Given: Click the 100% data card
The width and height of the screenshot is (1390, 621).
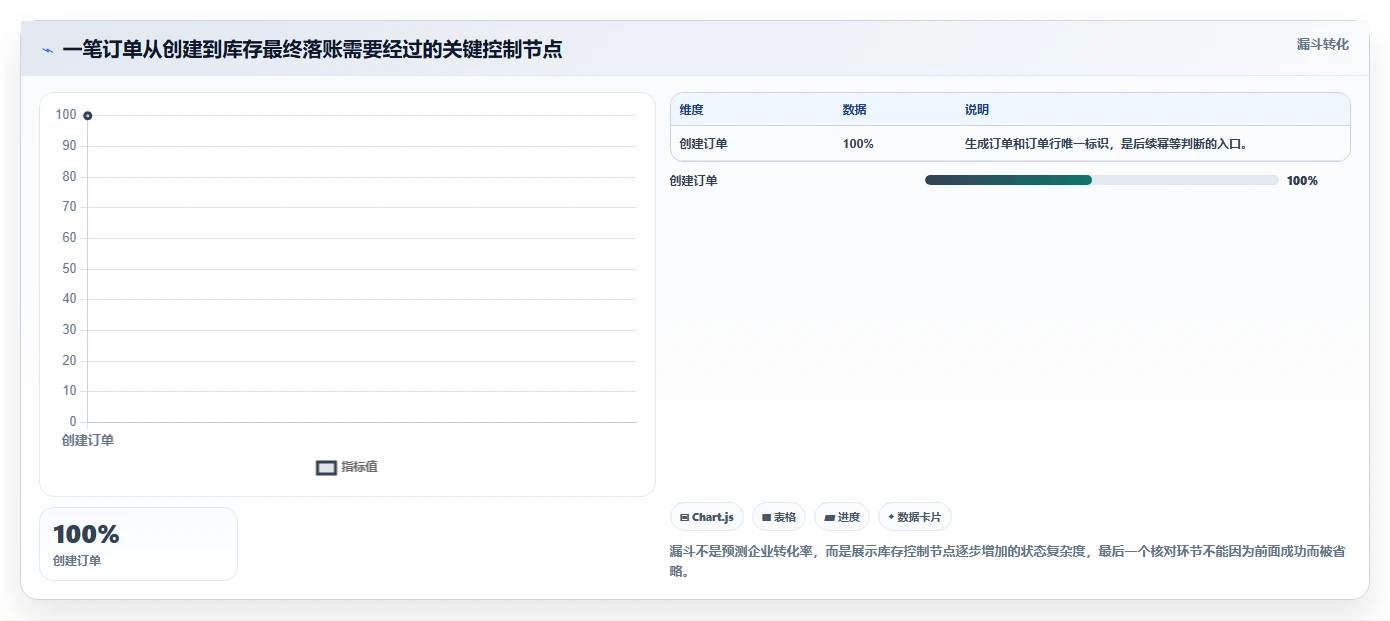Looking at the screenshot, I should click(x=138, y=544).
